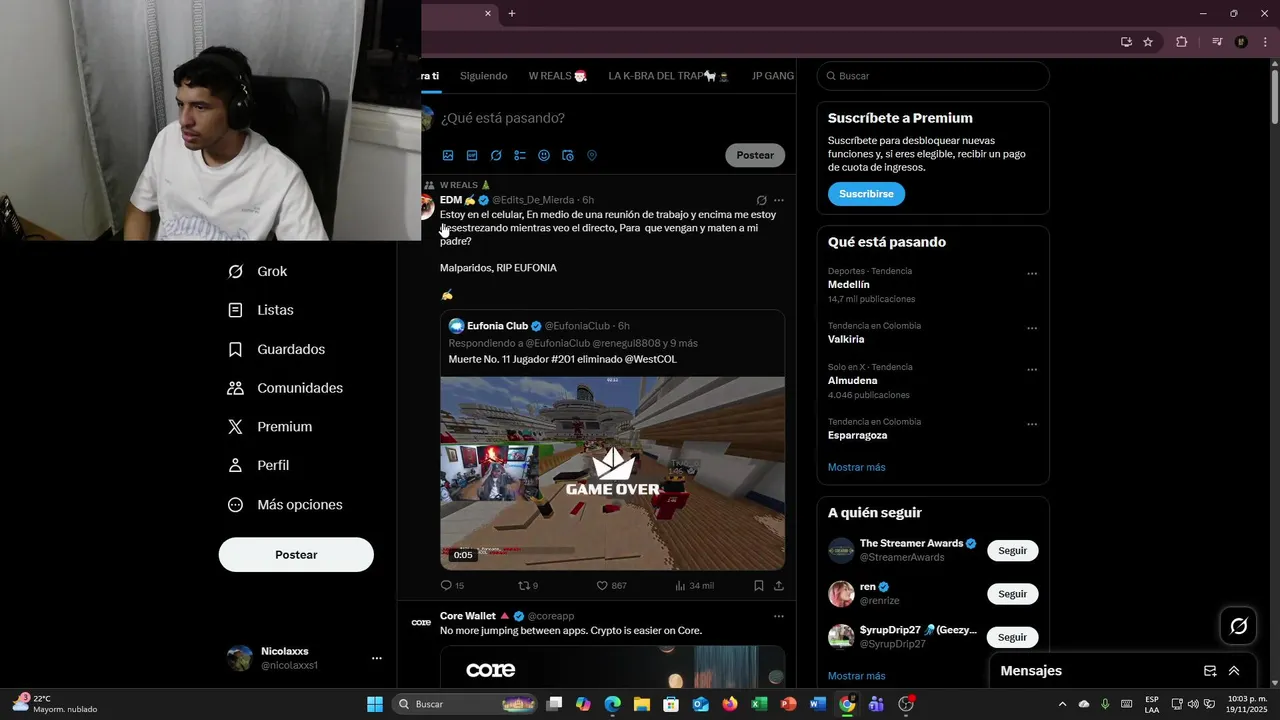Image resolution: width=1280 pixels, height=720 pixels.
Task: Open Core Wallet post options dots
Action: [x=779, y=616]
